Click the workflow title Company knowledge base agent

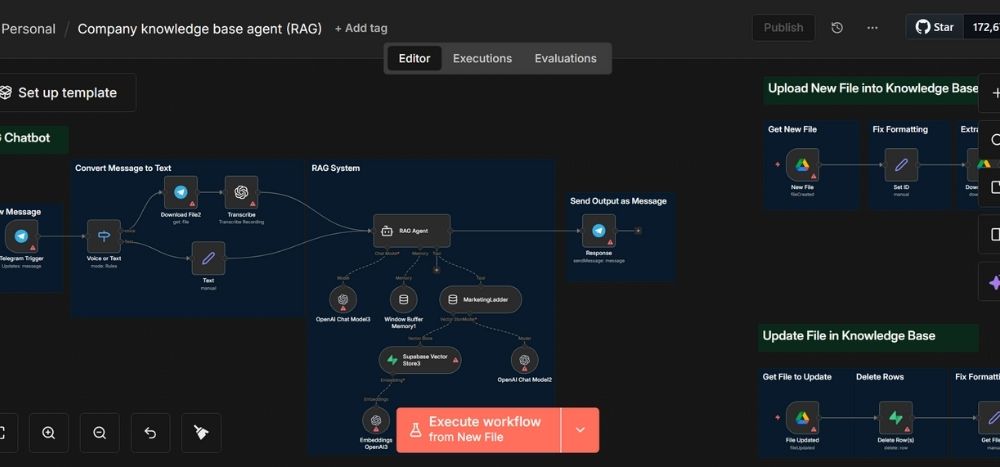pos(200,29)
